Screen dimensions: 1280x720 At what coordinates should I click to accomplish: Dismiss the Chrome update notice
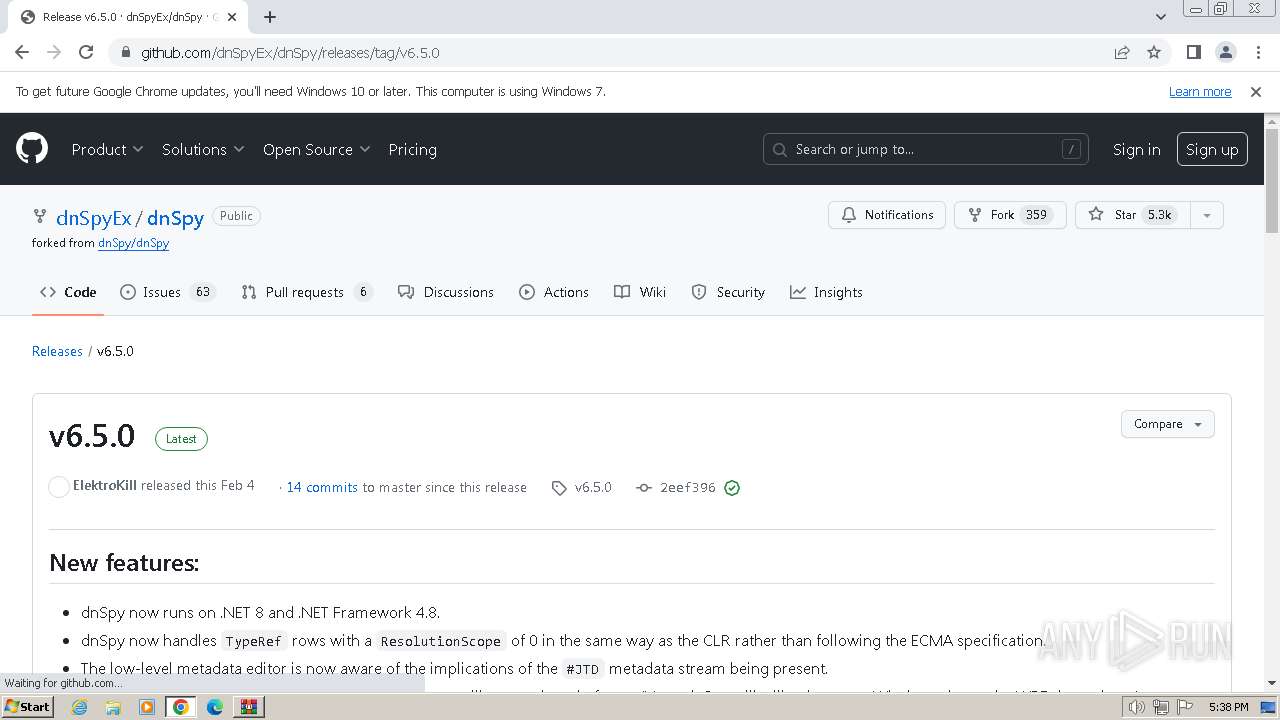(1256, 91)
